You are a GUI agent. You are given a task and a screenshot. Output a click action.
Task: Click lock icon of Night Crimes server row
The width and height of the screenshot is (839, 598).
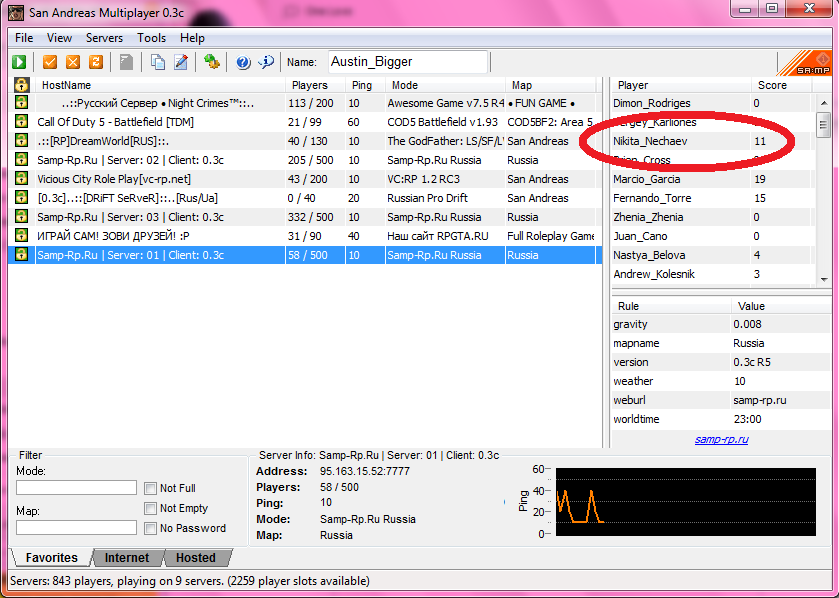21,103
